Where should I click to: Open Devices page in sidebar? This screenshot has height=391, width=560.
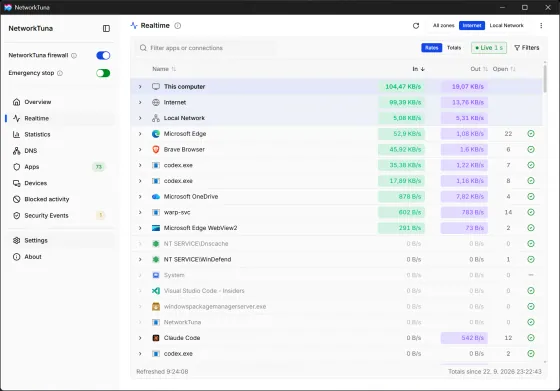pyautogui.click(x=60, y=183)
